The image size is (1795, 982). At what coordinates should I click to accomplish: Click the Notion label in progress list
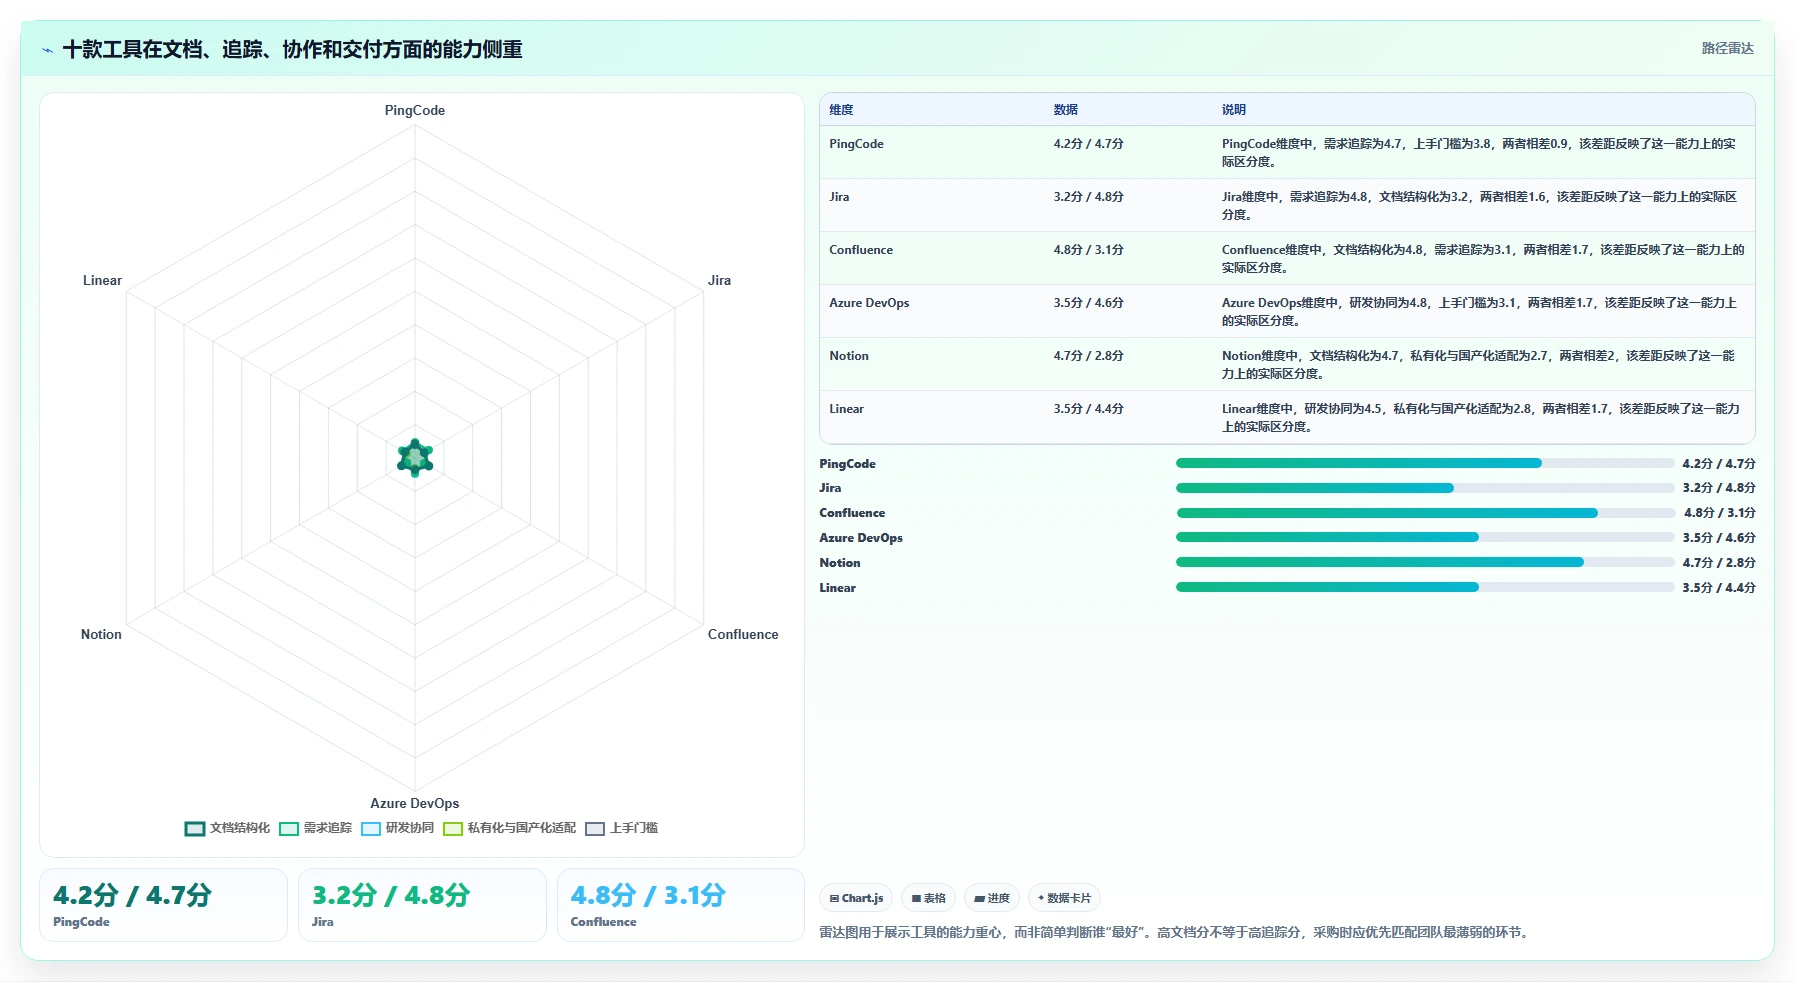pos(840,563)
